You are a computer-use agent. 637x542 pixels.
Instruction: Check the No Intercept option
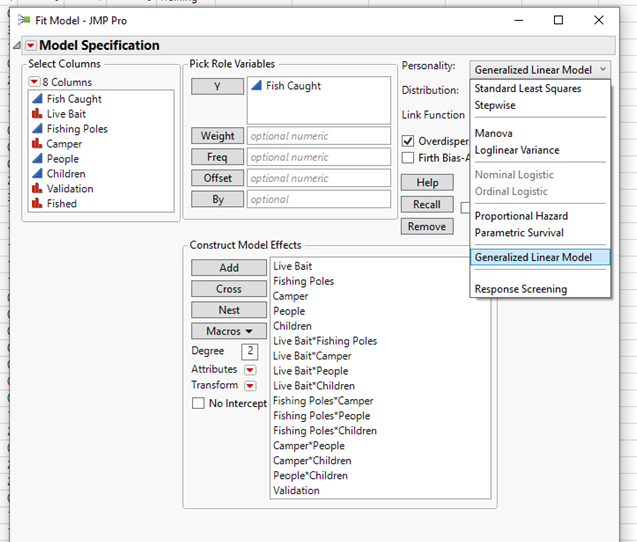(x=198, y=403)
